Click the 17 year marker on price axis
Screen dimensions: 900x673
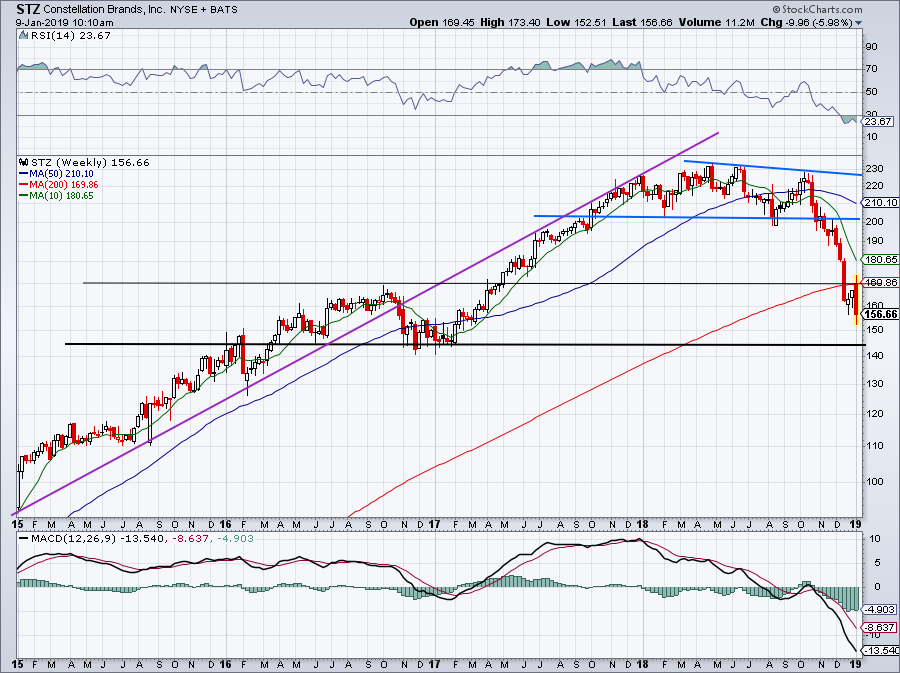pos(434,524)
